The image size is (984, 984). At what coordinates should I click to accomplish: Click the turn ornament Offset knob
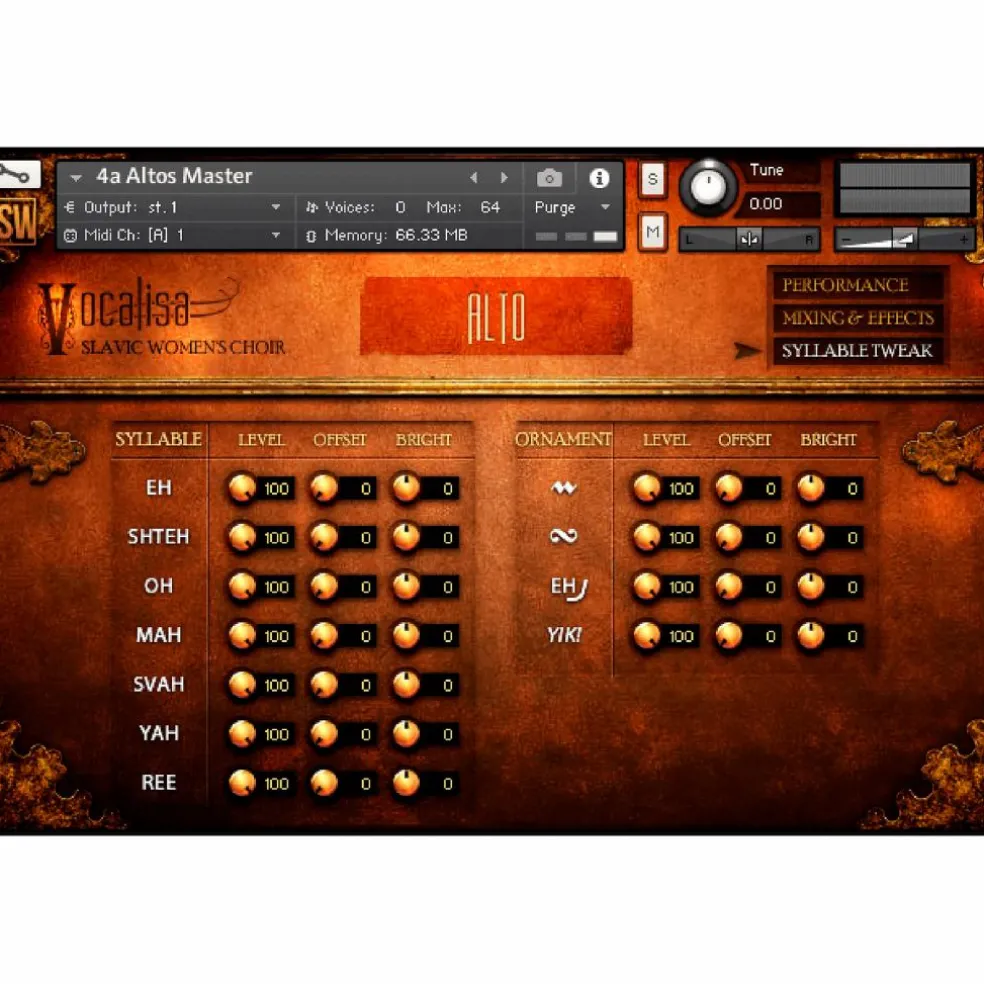click(x=729, y=537)
